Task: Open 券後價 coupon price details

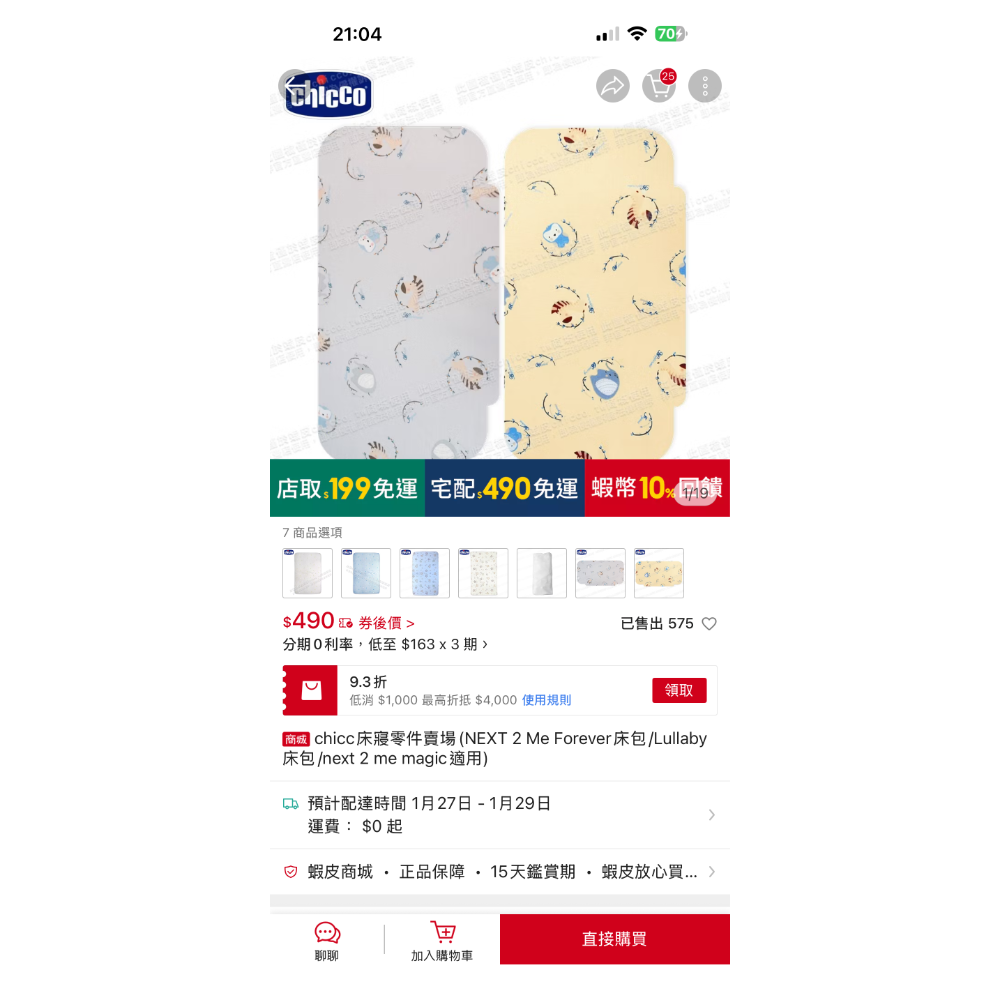Action: [386, 623]
